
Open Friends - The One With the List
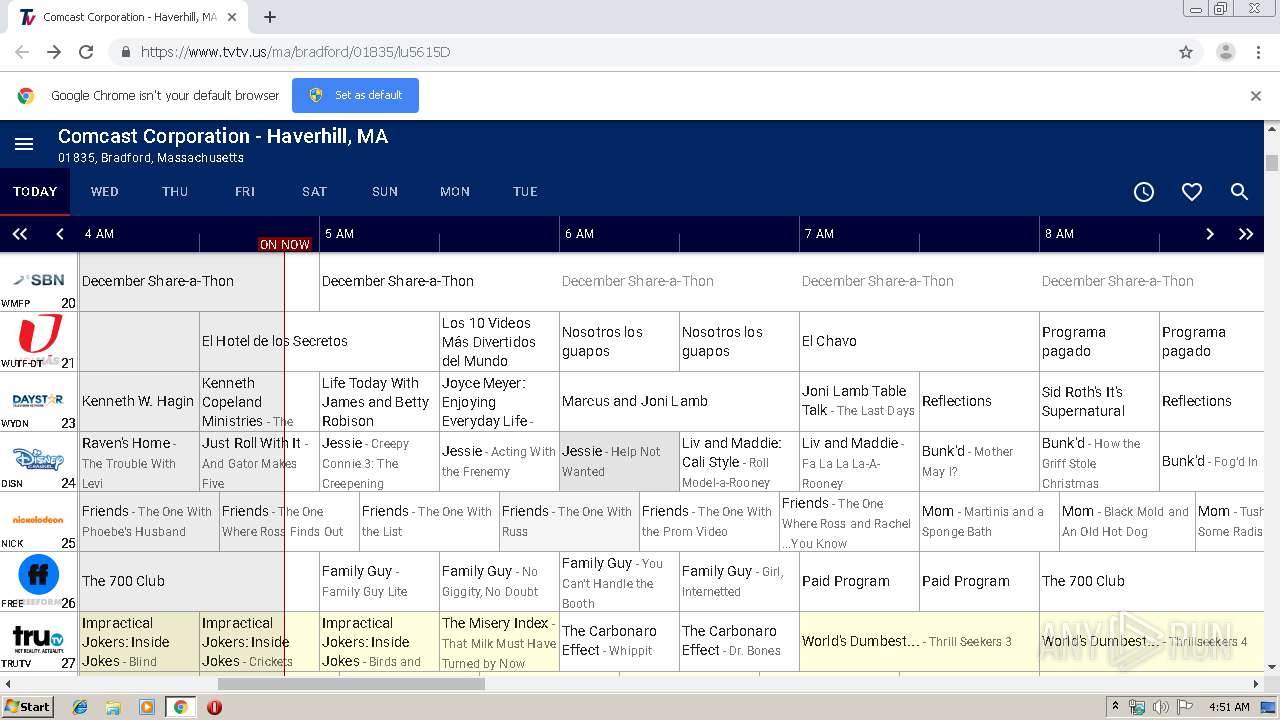tap(429, 521)
